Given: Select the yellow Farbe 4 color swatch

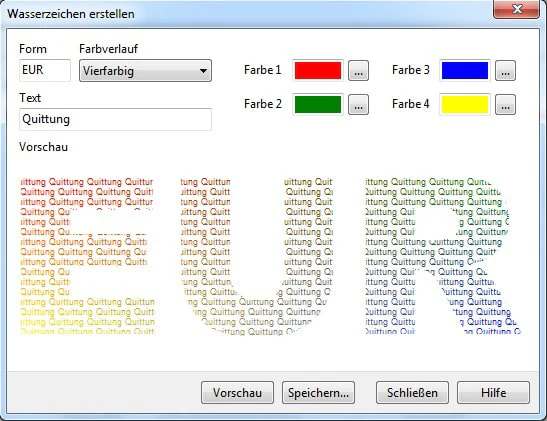Looking at the screenshot, I should [x=465, y=104].
